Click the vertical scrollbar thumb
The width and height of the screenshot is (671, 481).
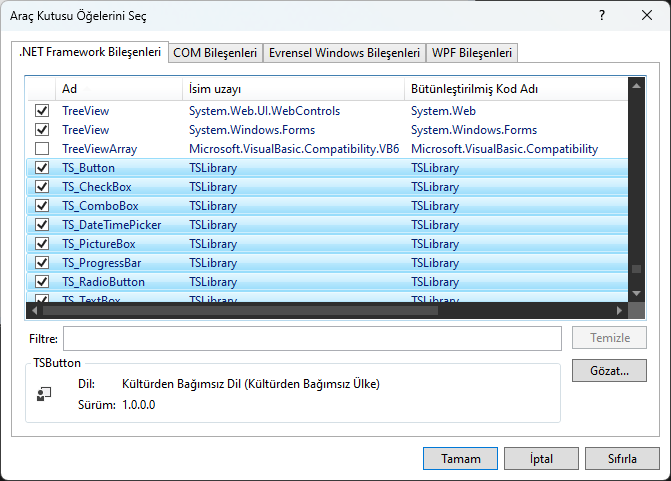(x=636, y=270)
